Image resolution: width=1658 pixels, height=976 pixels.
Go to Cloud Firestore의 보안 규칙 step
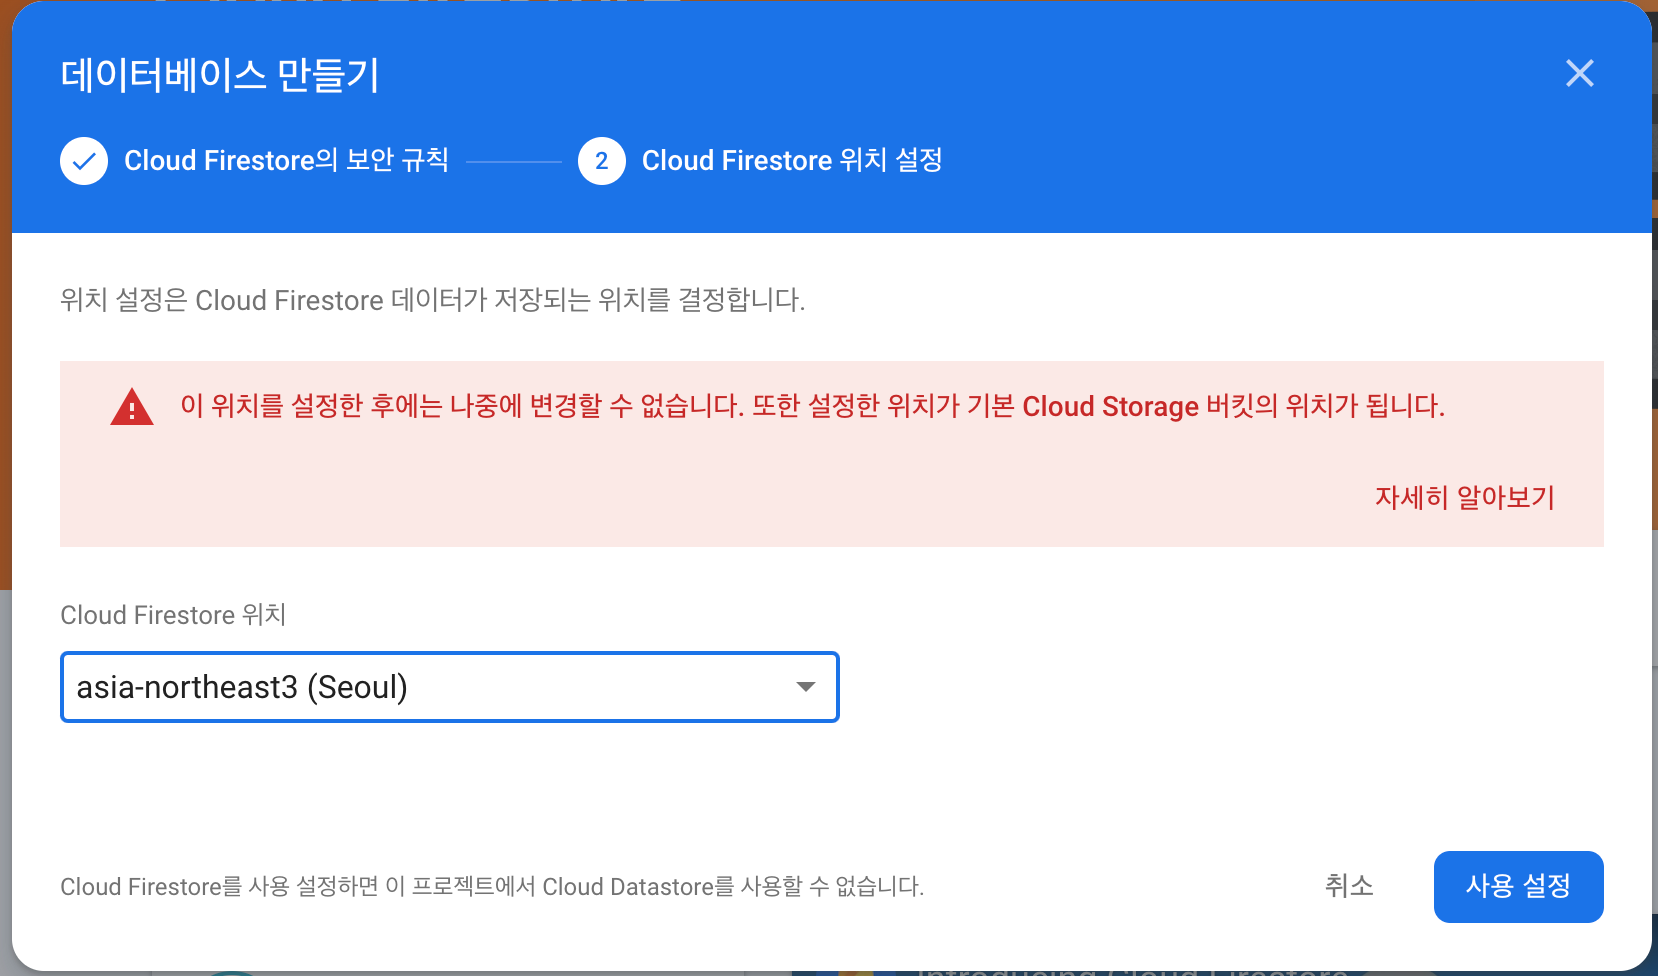click(286, 160)
